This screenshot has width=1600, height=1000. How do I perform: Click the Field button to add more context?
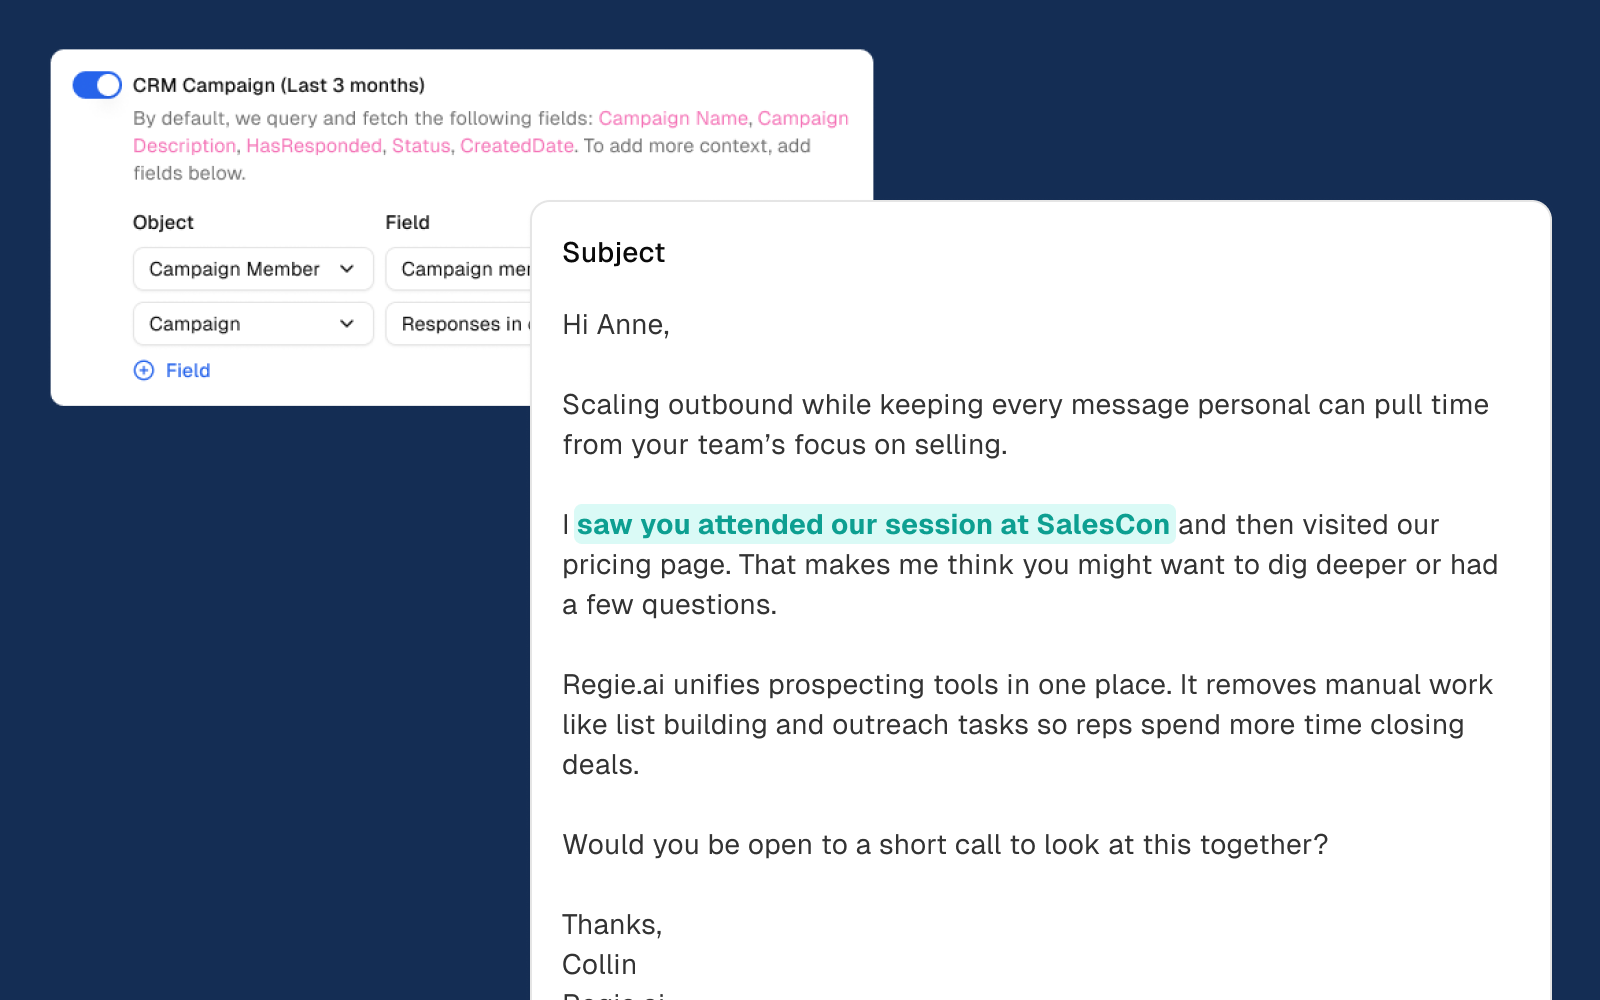tap(186, 370)
